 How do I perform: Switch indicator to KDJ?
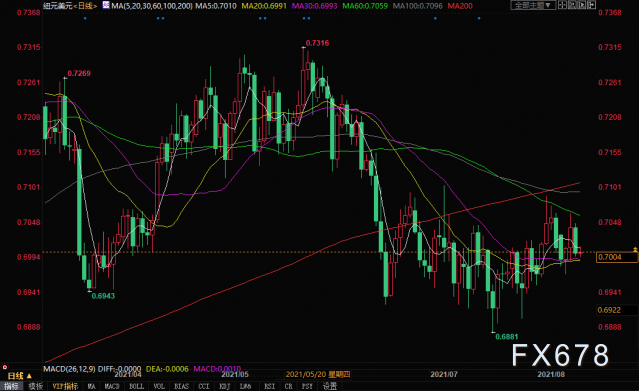224,386
